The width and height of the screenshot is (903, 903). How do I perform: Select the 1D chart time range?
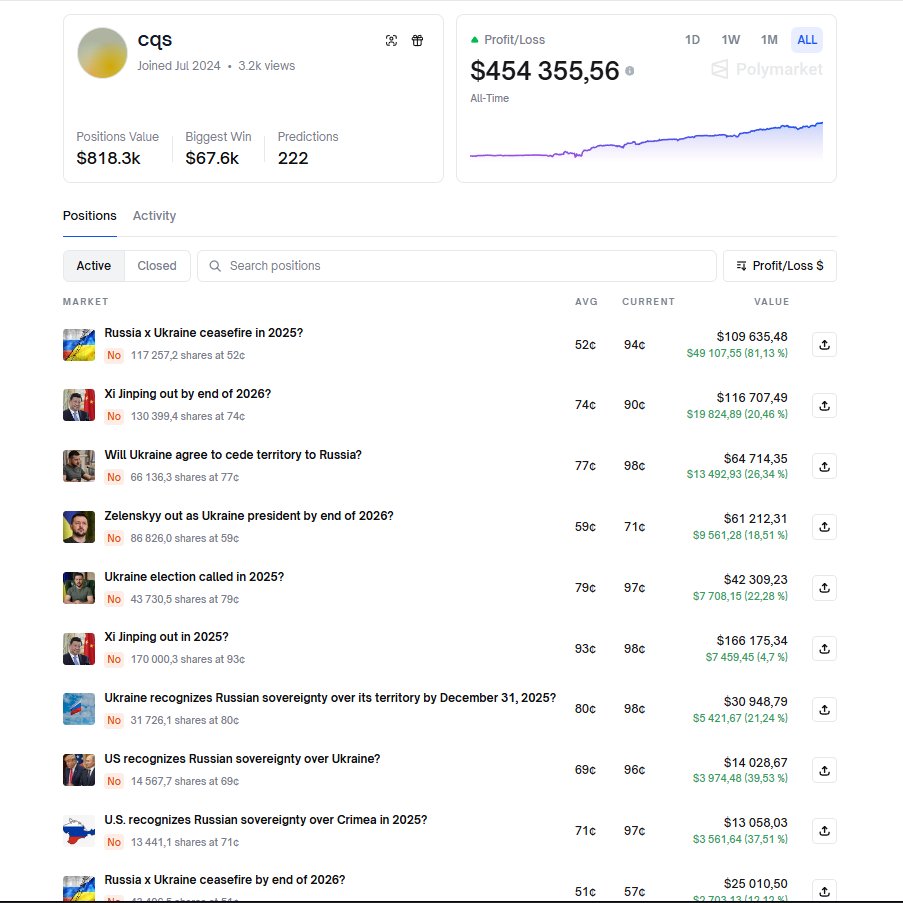[692, 40]
